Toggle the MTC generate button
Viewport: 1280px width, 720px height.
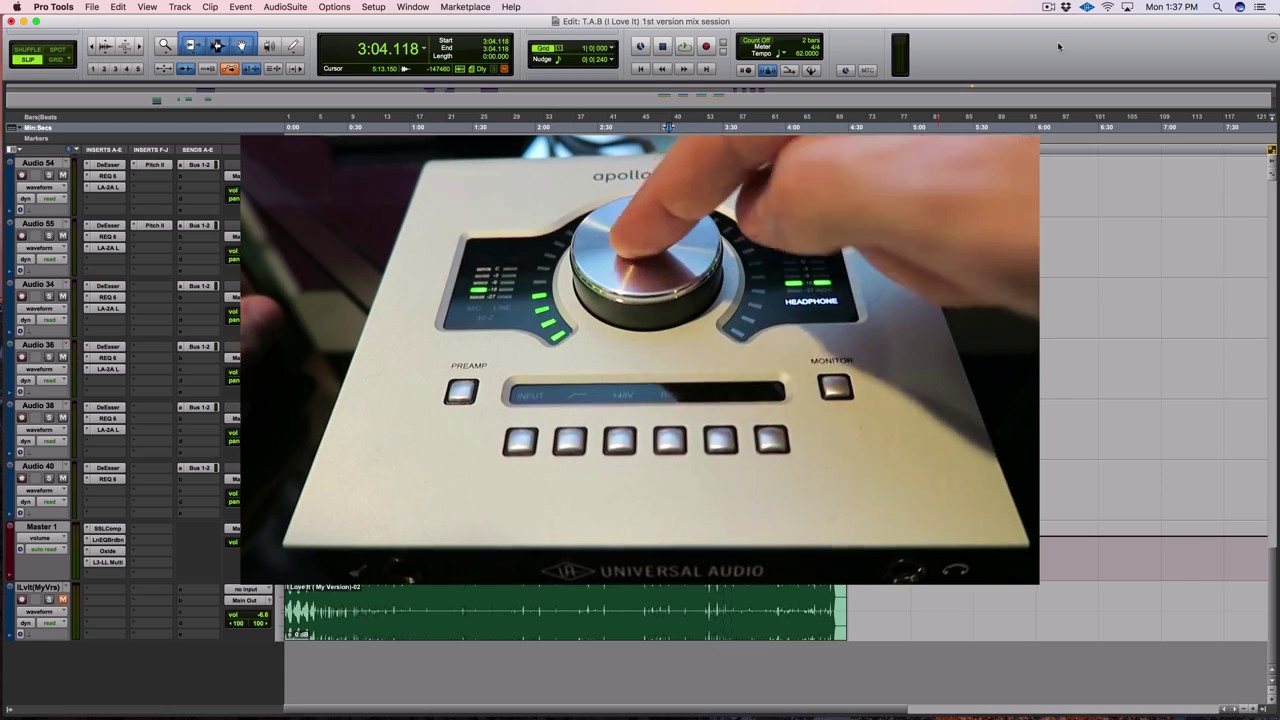pos(867,70)
